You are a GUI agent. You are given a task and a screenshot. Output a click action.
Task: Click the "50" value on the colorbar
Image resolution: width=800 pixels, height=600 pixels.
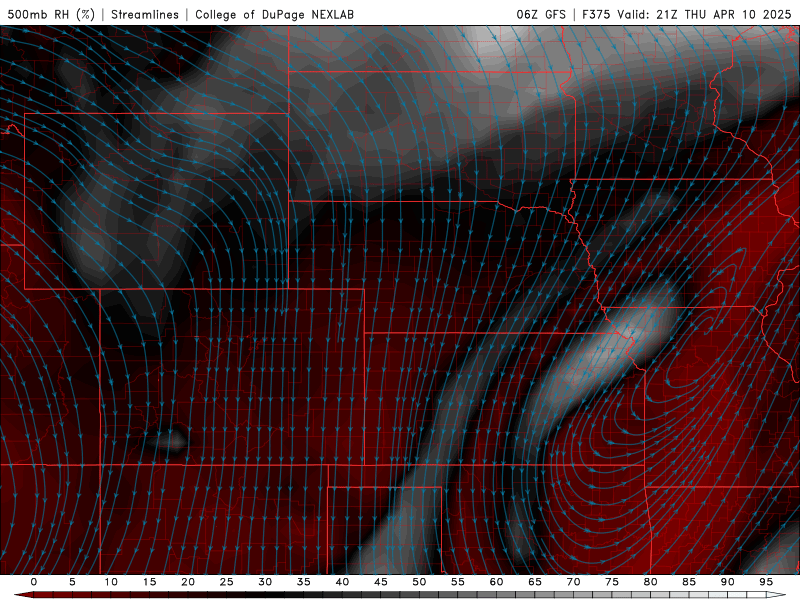tap(419, 582)
